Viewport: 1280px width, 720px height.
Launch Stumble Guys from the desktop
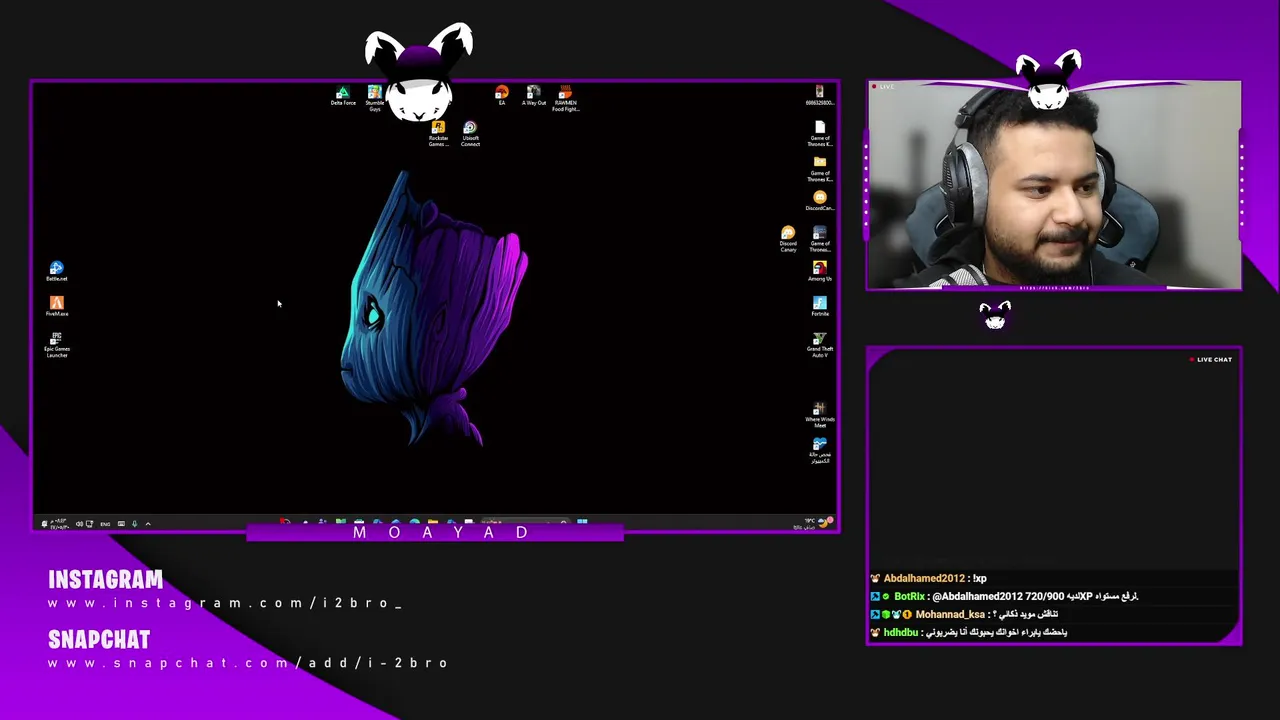374,98
